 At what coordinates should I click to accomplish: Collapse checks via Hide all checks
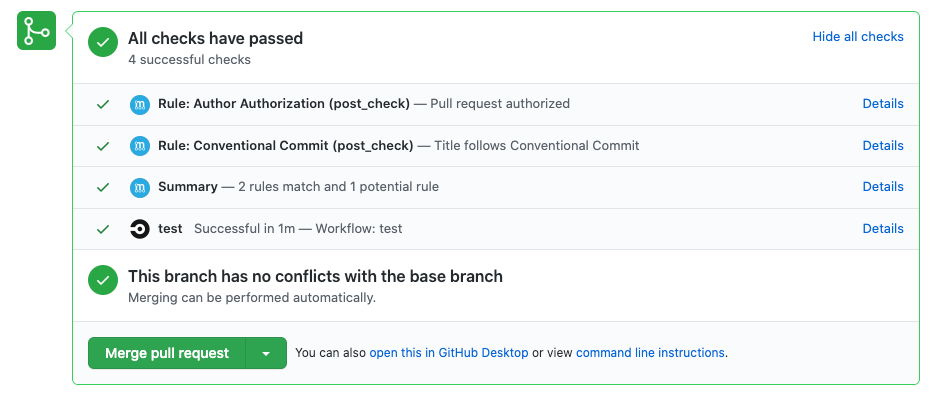coord(858,37)
